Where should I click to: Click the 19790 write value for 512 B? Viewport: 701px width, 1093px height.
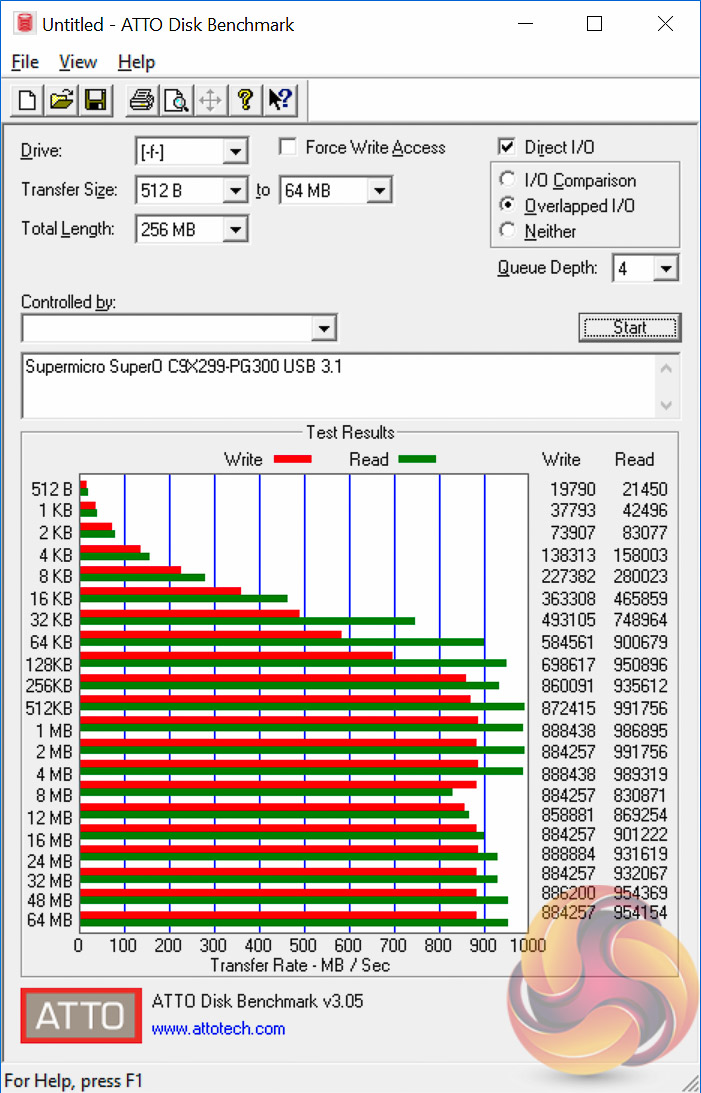573,489
